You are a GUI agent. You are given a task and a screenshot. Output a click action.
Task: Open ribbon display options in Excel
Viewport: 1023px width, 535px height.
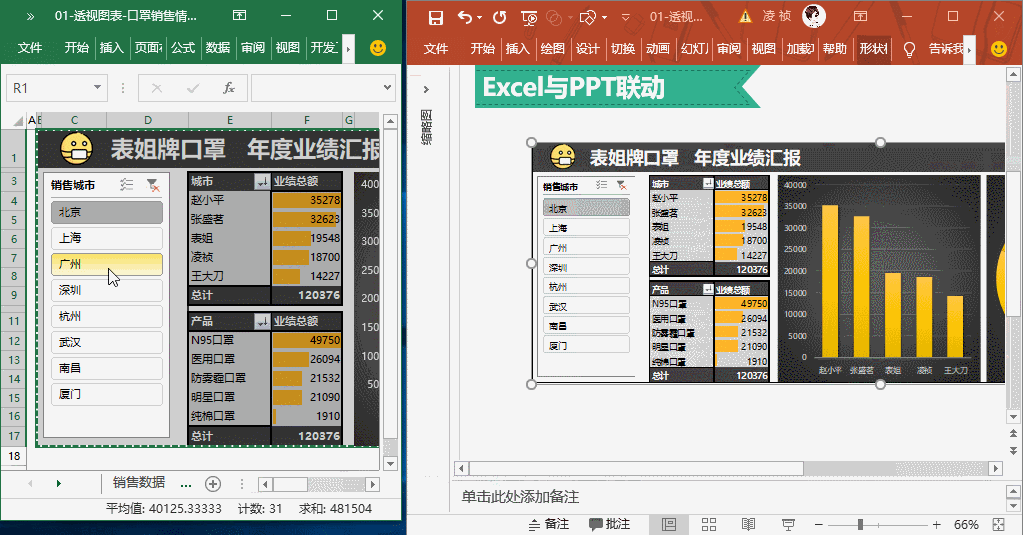click(x=239, y=15)
